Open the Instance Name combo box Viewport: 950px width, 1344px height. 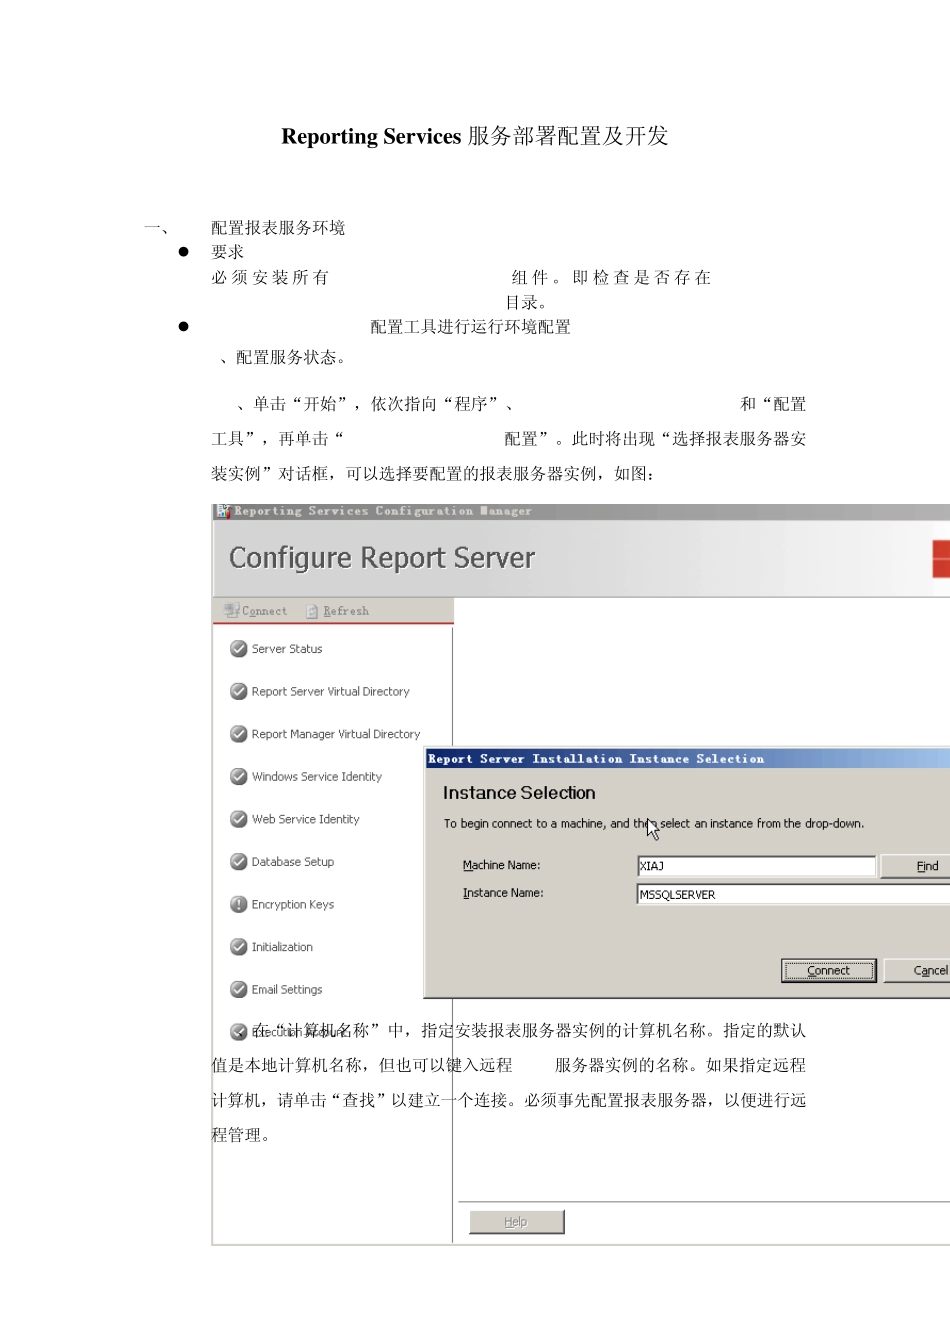point(793,894)
